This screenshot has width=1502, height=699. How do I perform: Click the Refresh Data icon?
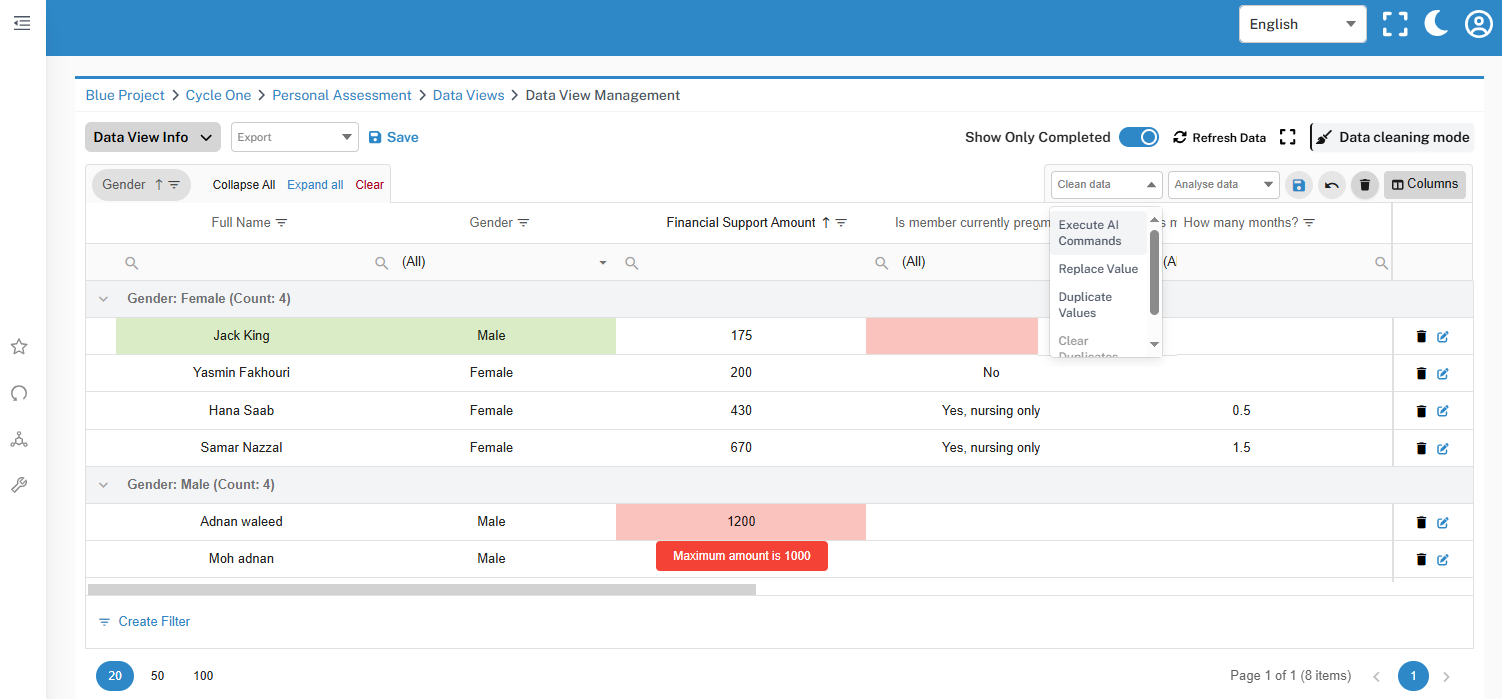(1180, 137)
